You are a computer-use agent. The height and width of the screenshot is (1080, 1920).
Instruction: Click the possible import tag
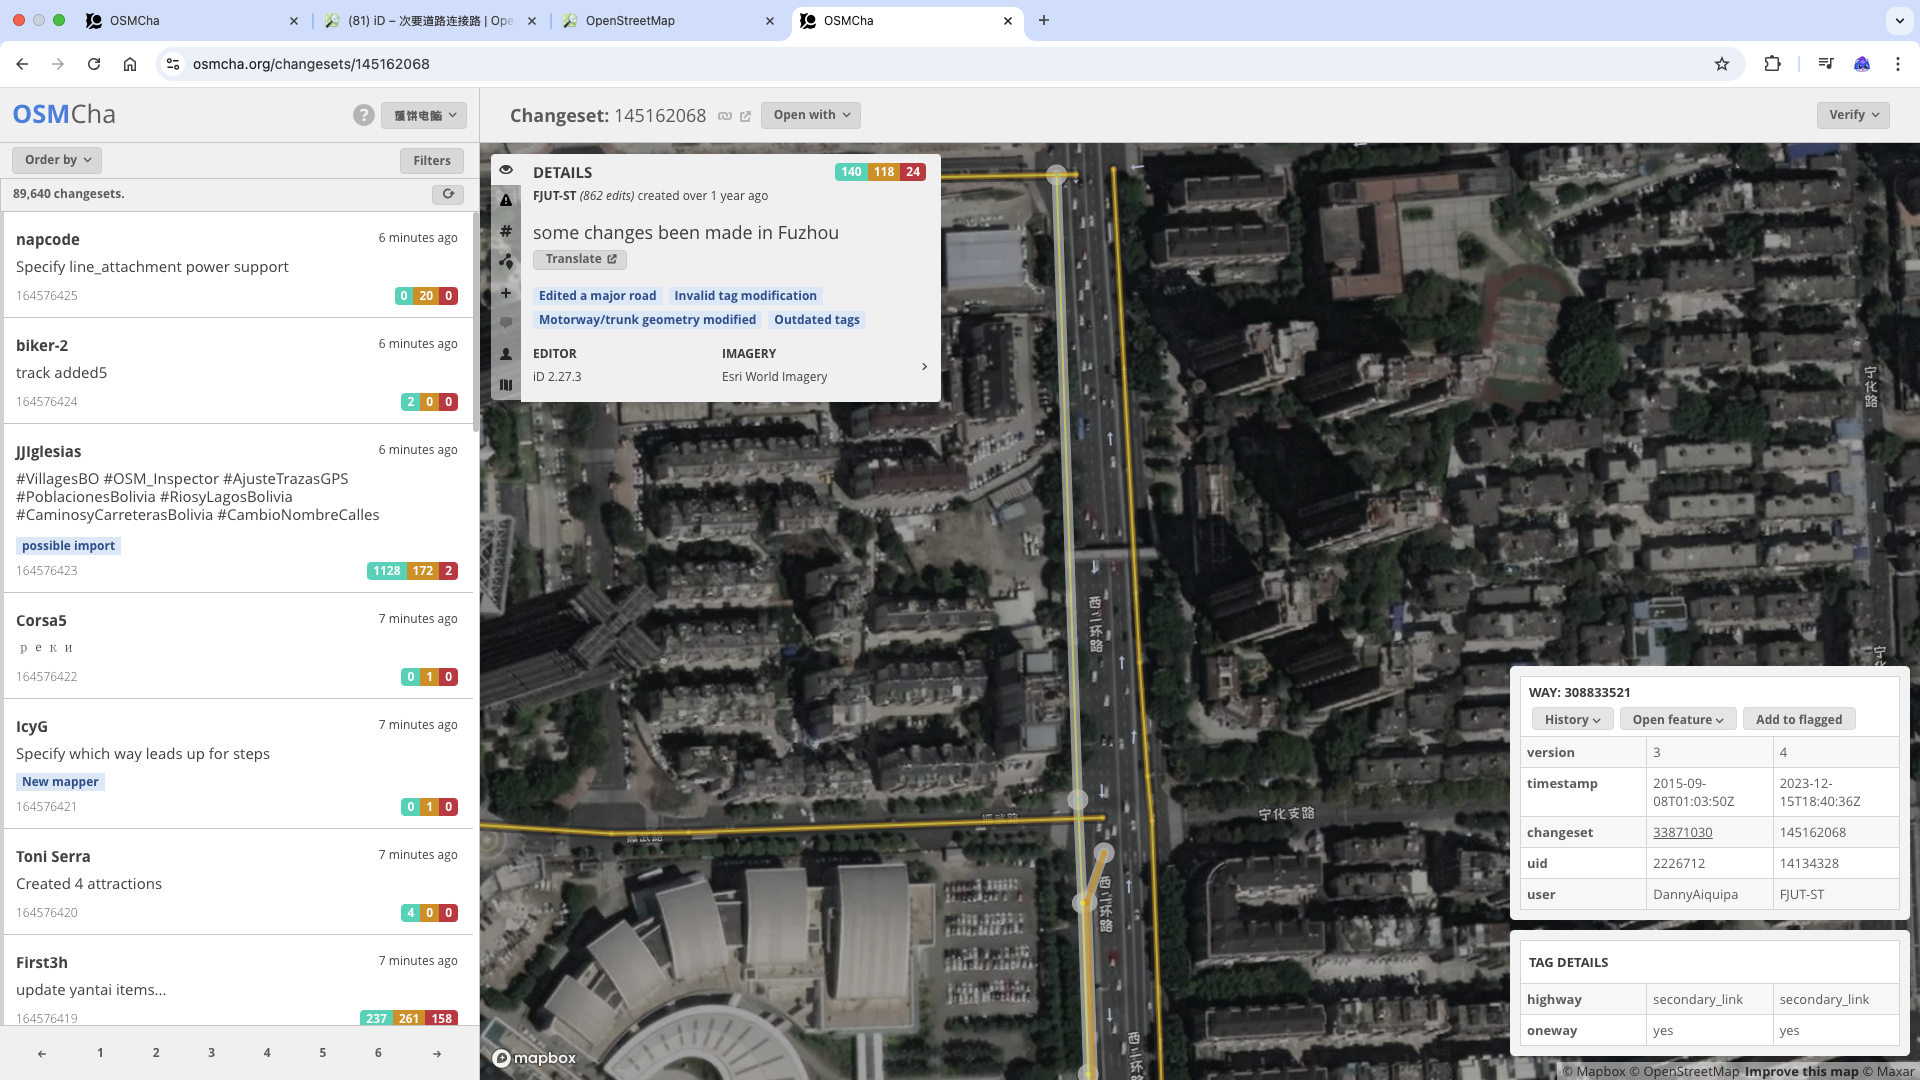click(68, 546)
